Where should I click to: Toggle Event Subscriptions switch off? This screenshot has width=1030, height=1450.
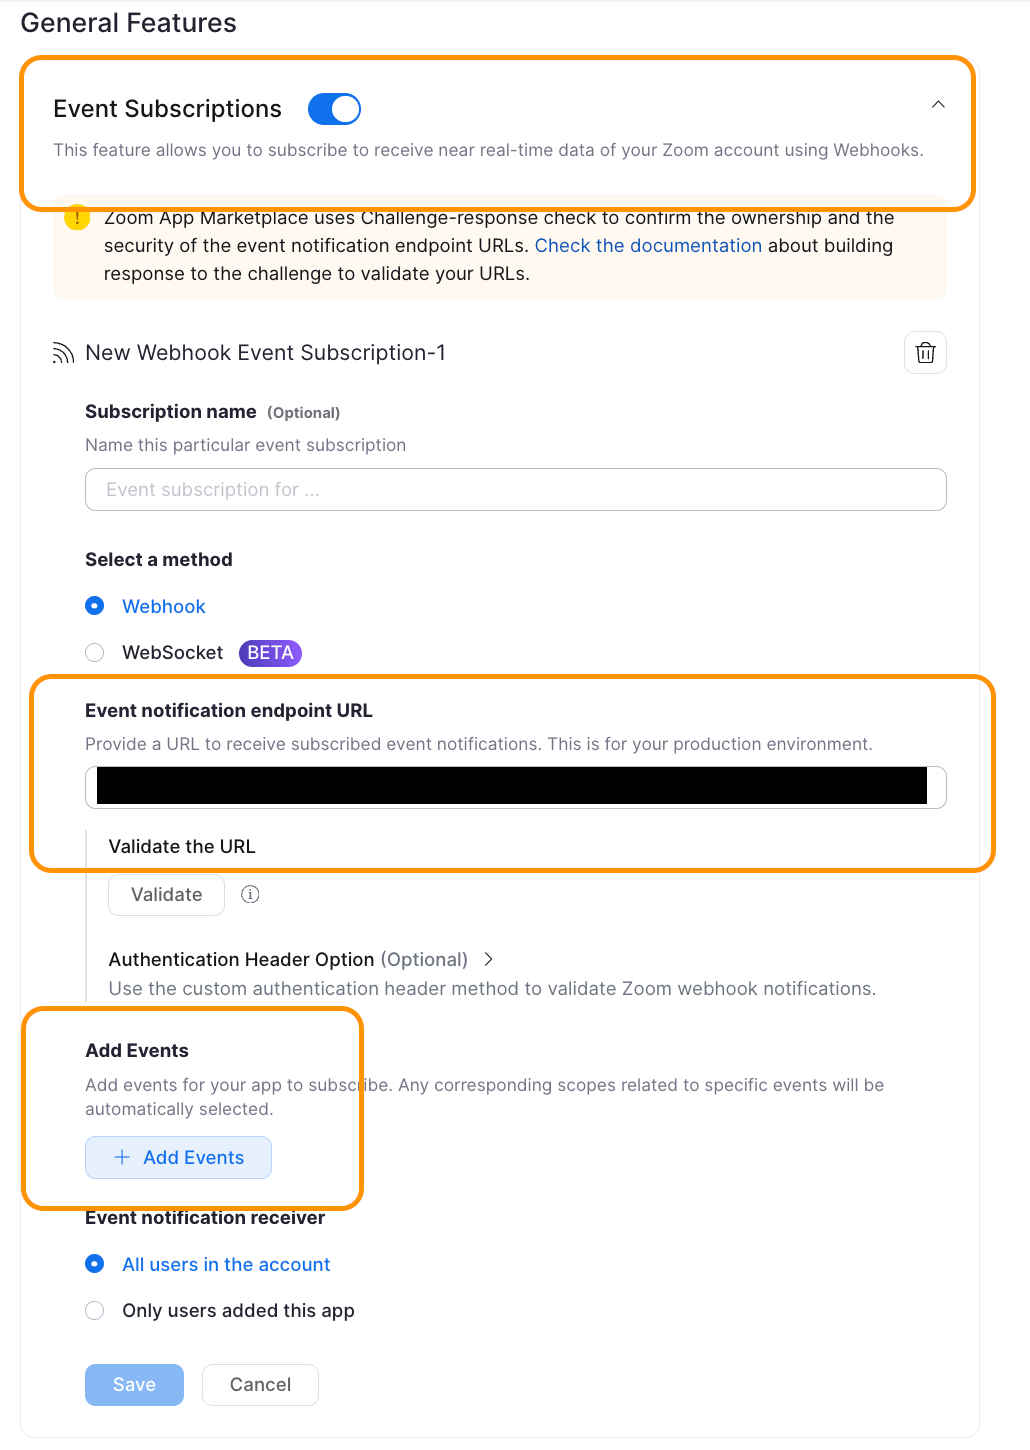click(334, 109)
